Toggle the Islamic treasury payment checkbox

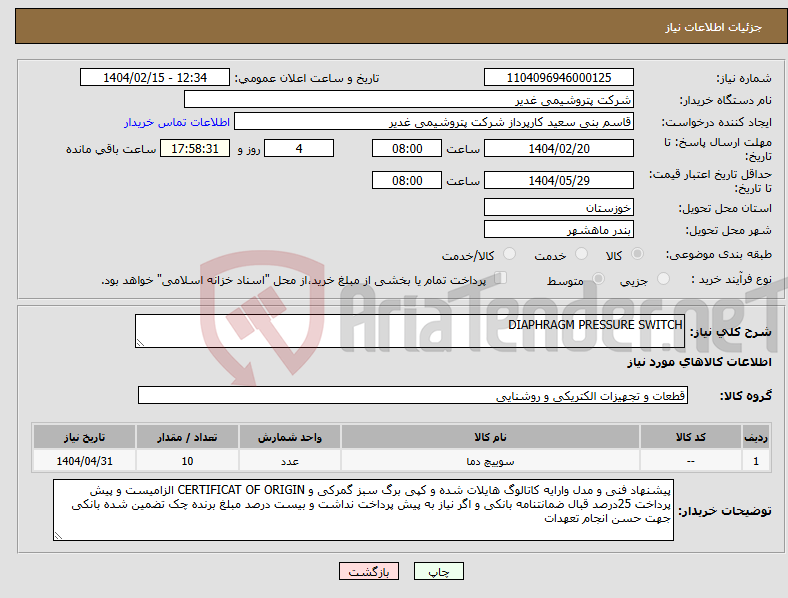pyautogui.click(x=500, y=278)
